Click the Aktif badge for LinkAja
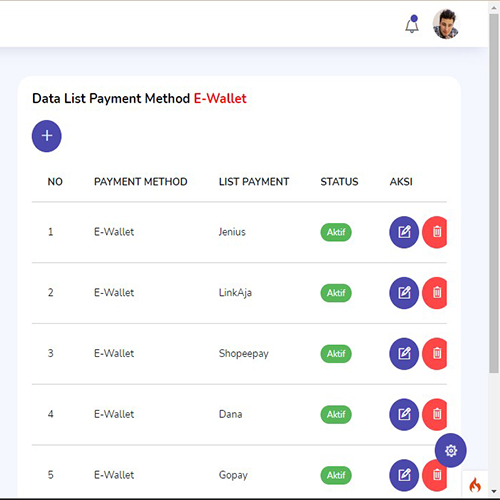Screen dimensions: 500x500 [336, 293]
